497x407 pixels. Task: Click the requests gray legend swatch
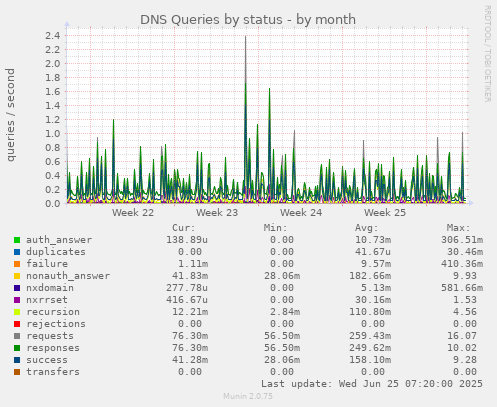(17, 336)
